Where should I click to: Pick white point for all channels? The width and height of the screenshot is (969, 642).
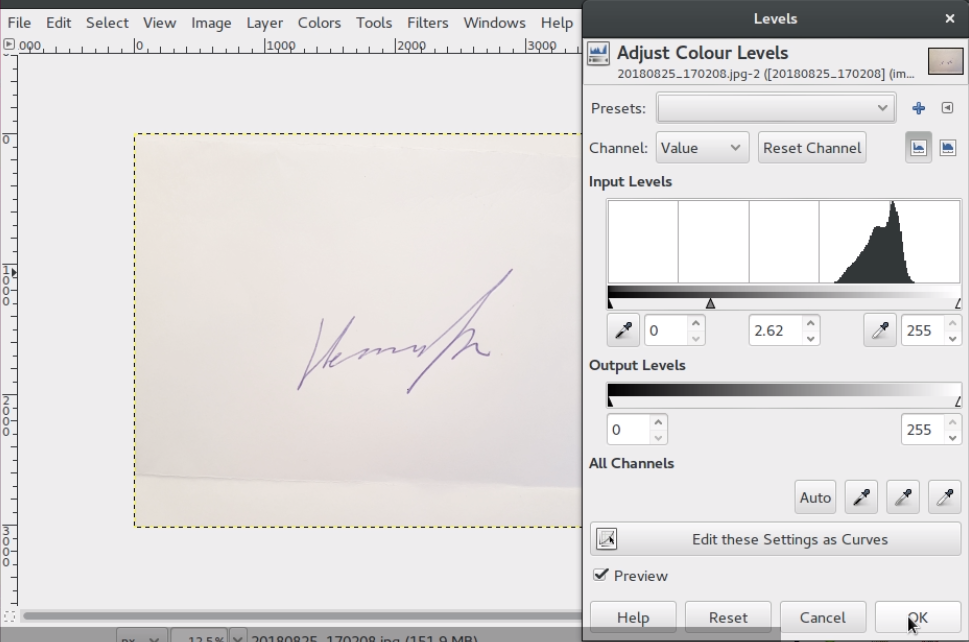tap(945, 497)
